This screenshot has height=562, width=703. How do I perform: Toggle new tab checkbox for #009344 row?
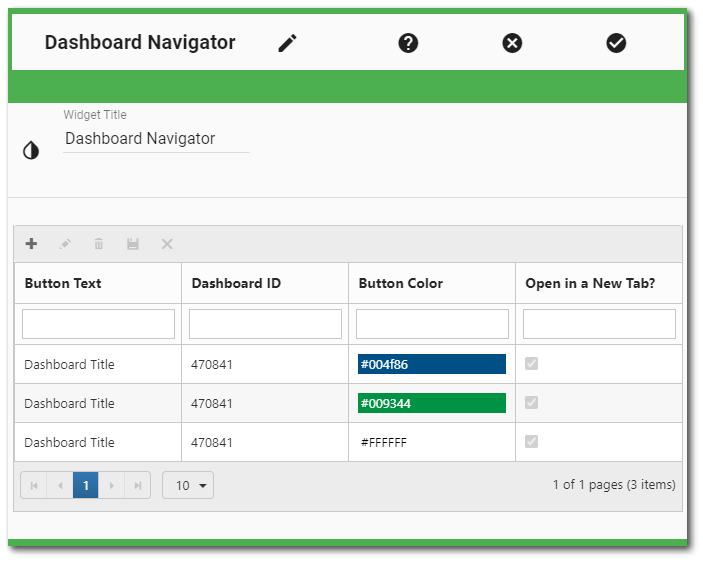pos(531,402)
